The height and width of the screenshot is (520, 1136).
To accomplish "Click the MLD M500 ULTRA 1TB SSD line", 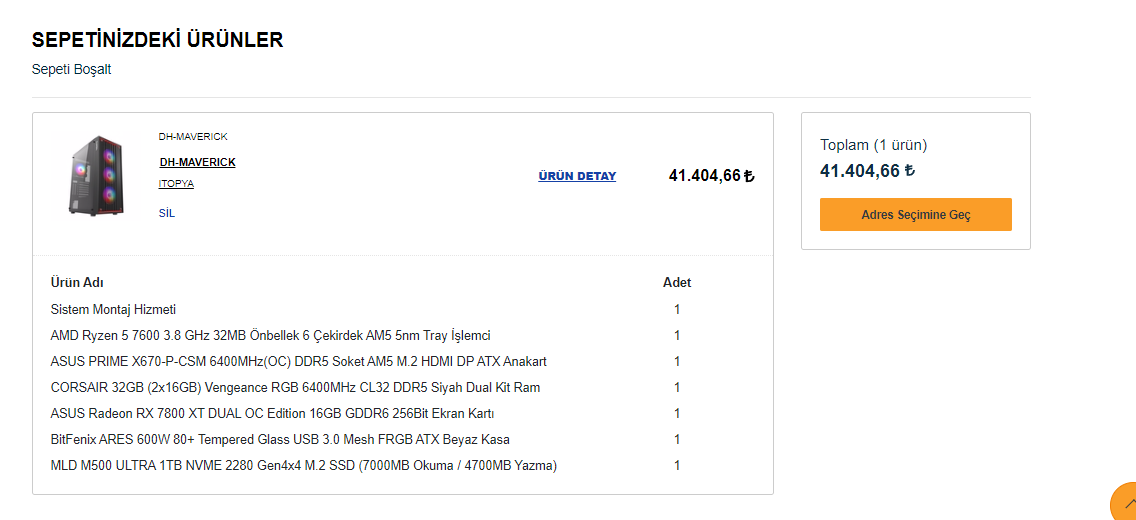I will point(303,466).
